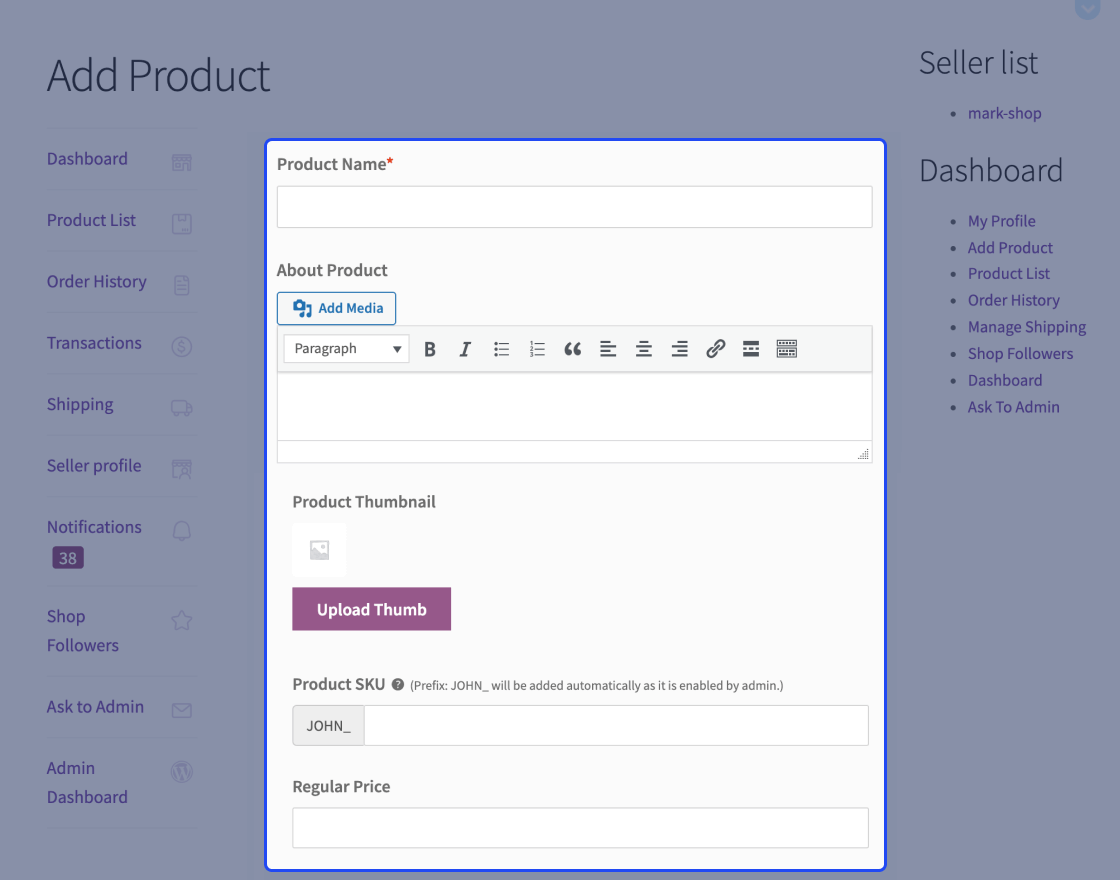1120x880 pixels.
Task: Visit the mark-shop seller link
Action: (x=1004, y=113)
